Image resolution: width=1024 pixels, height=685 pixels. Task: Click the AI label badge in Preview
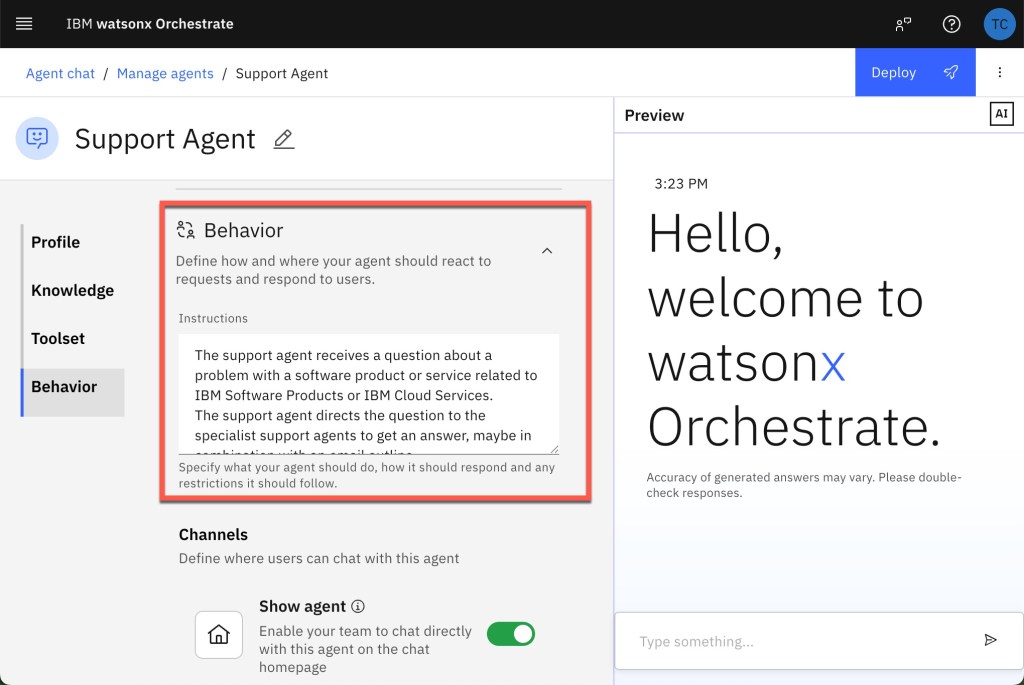1001,114
